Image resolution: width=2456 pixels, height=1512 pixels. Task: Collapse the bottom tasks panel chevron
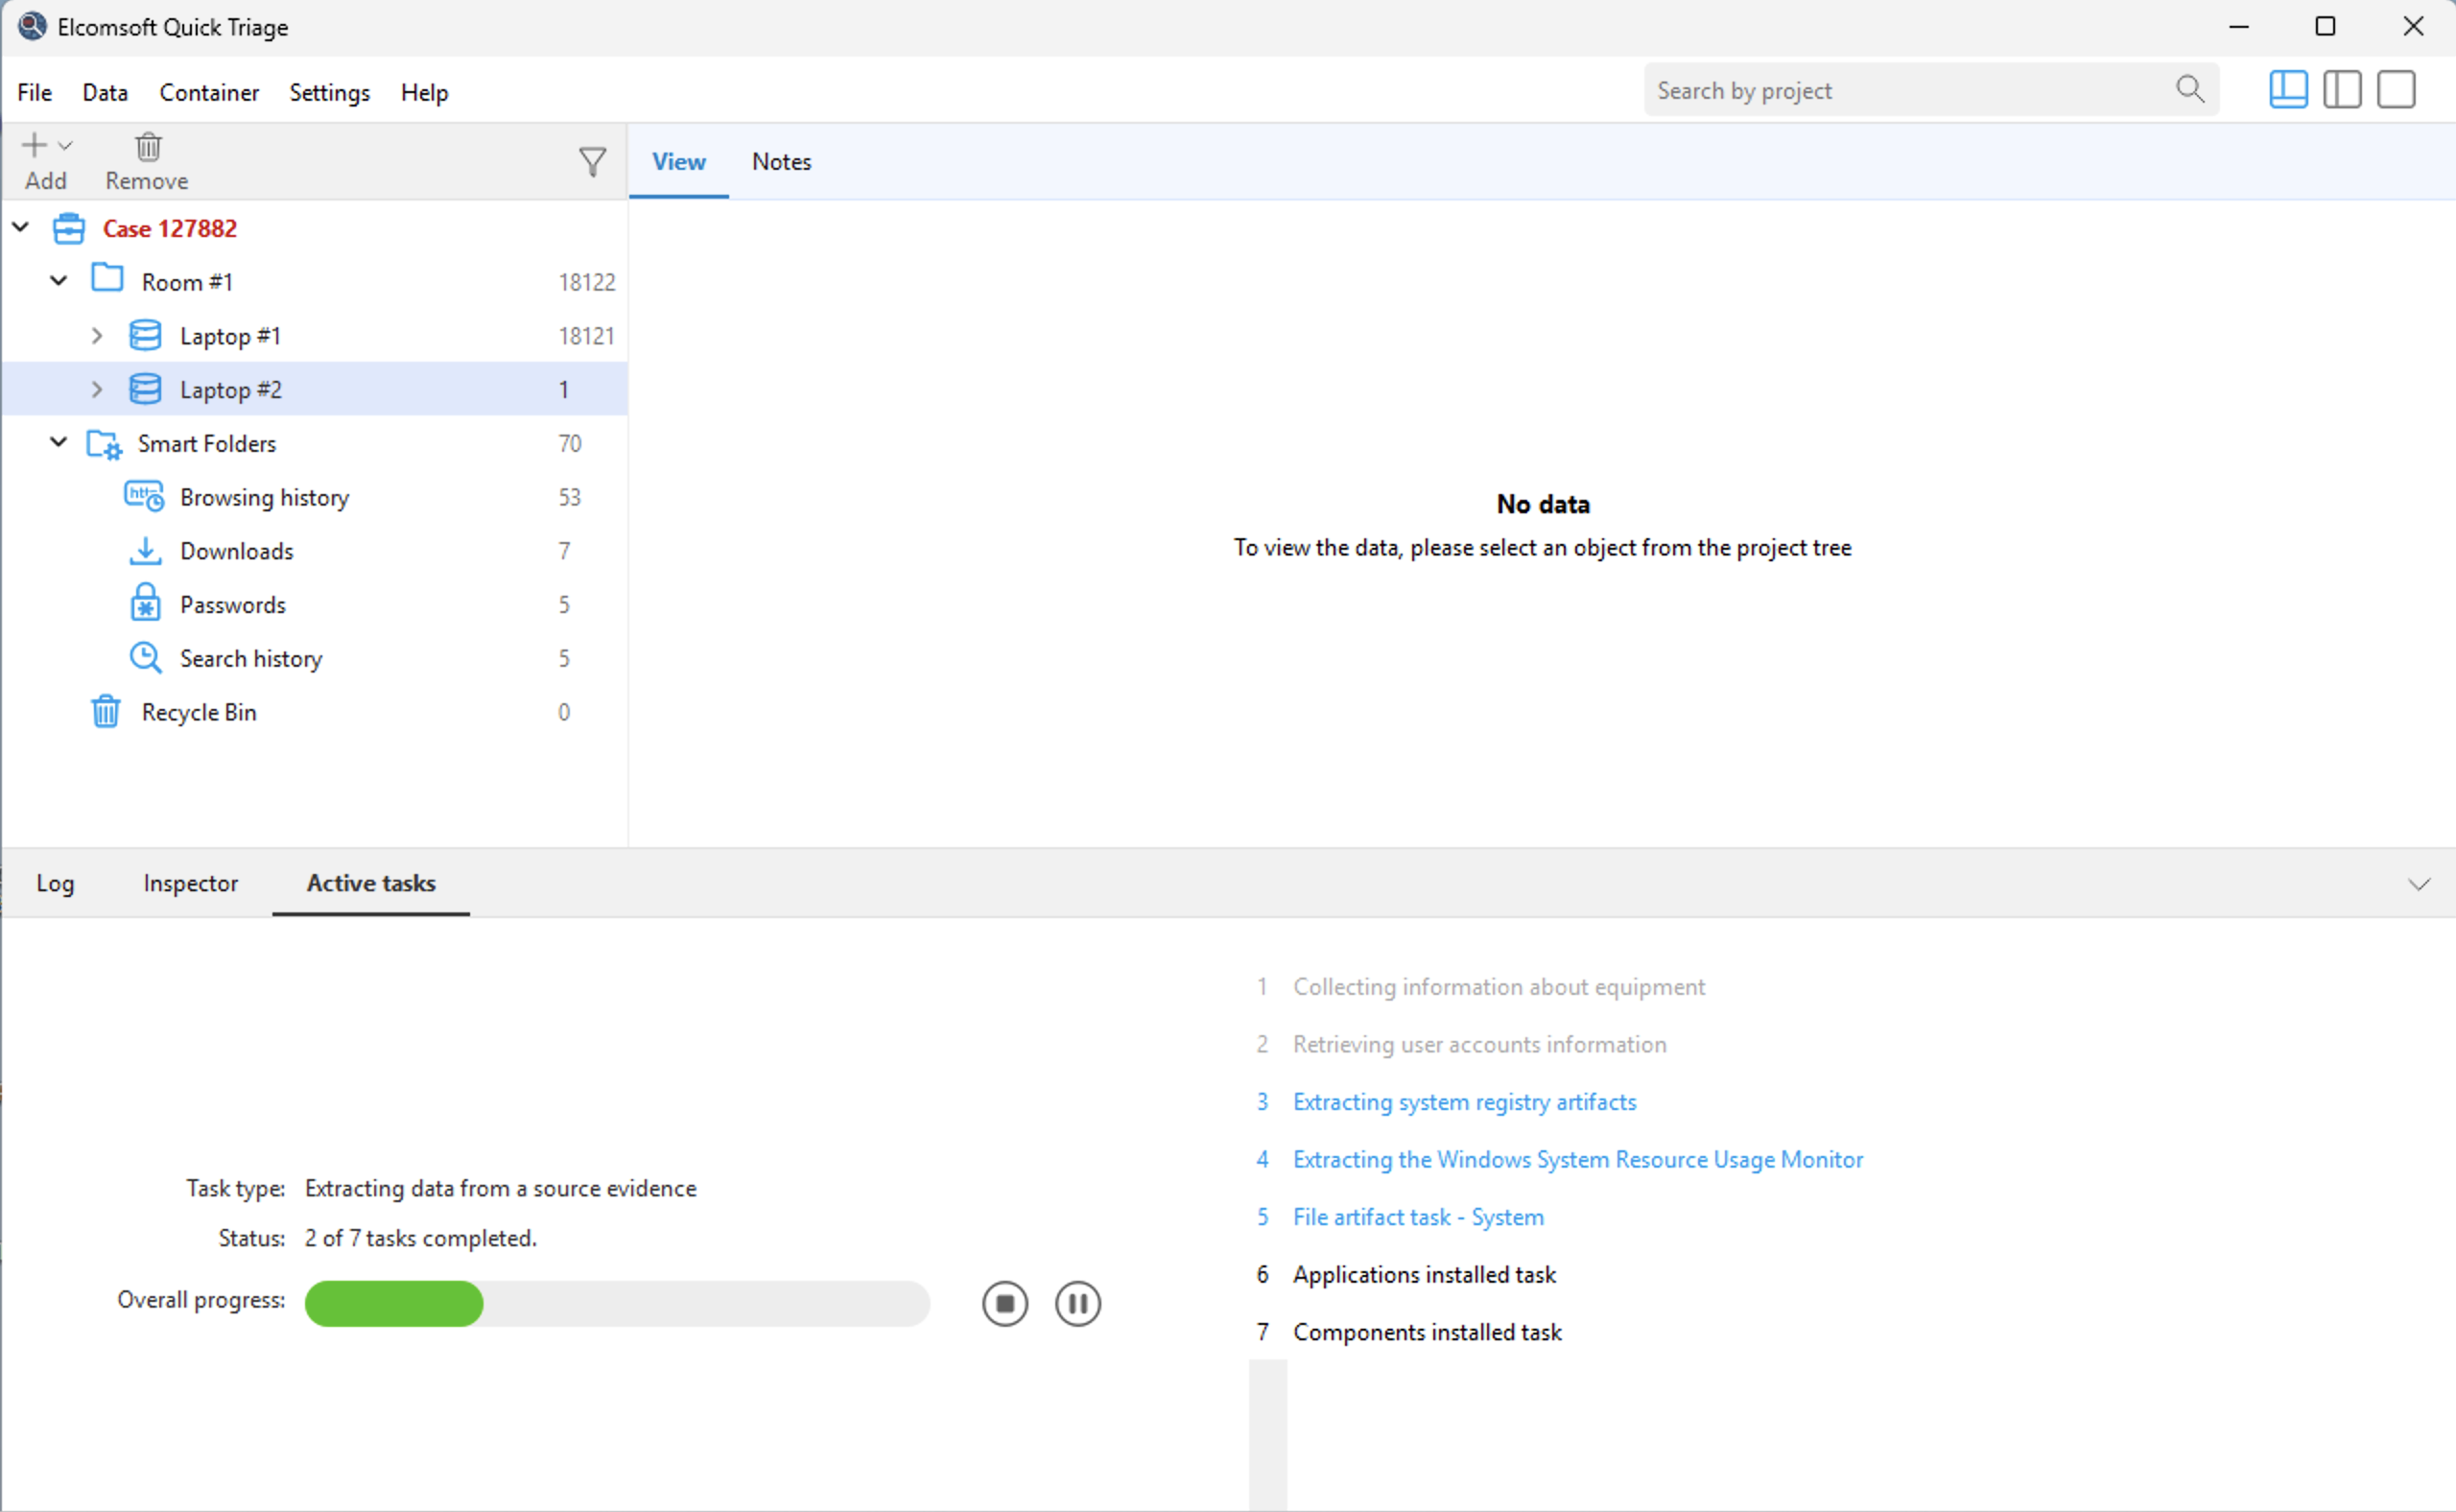pyautogui.click(x=2418, y=884)
